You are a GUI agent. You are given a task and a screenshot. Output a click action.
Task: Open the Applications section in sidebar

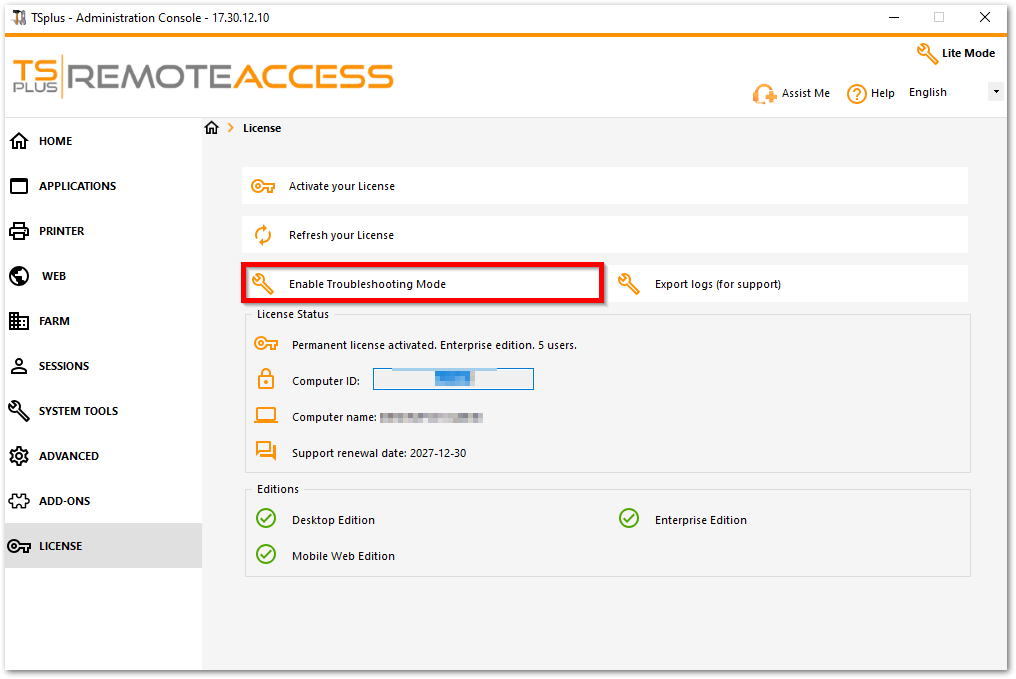pyautogui.click(x=77, y=186)
